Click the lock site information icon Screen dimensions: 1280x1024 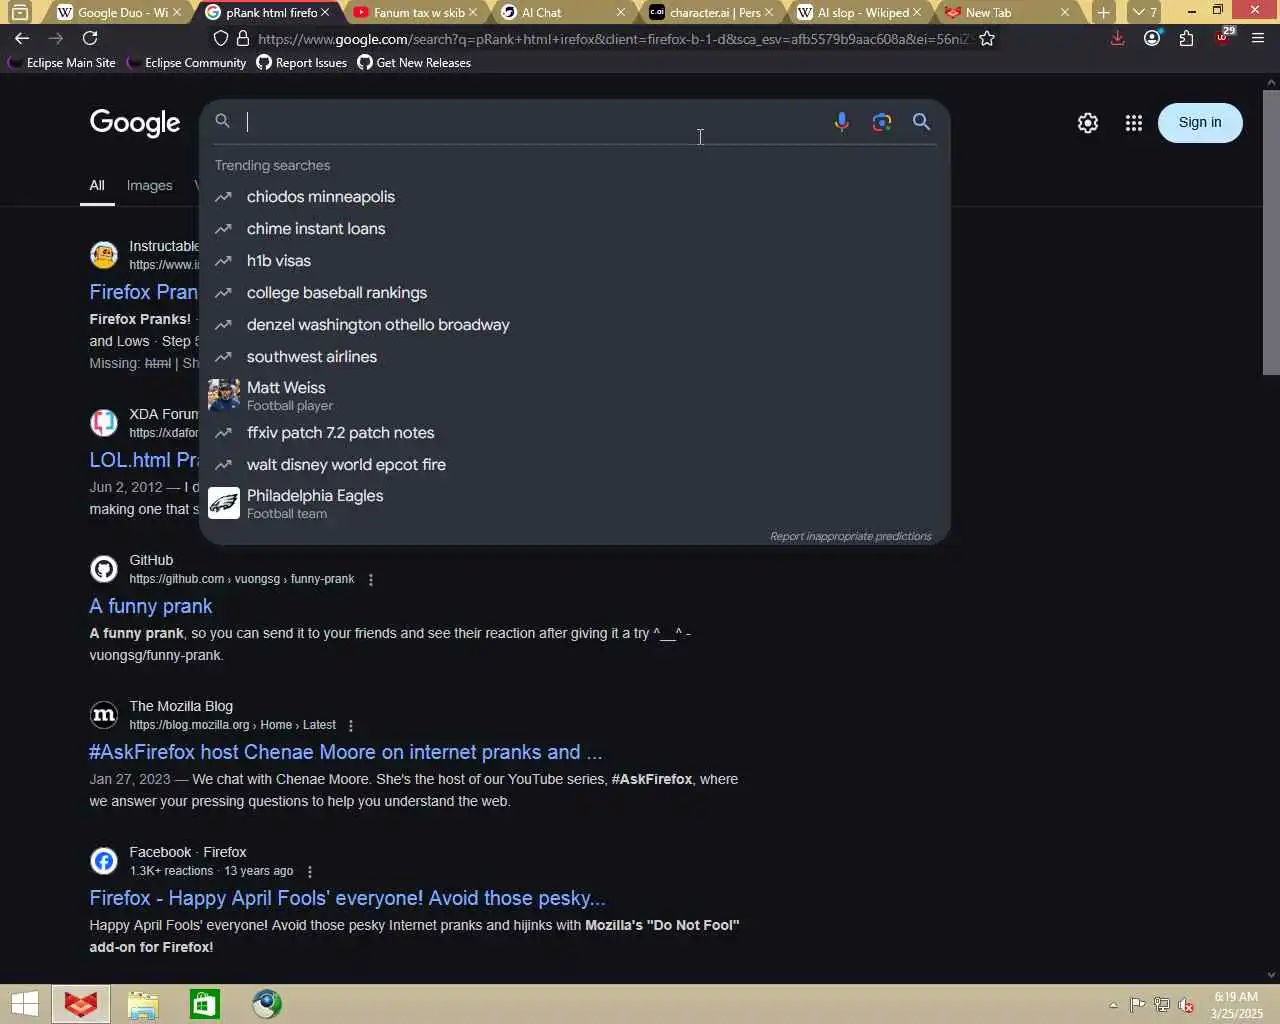(242, 39)
